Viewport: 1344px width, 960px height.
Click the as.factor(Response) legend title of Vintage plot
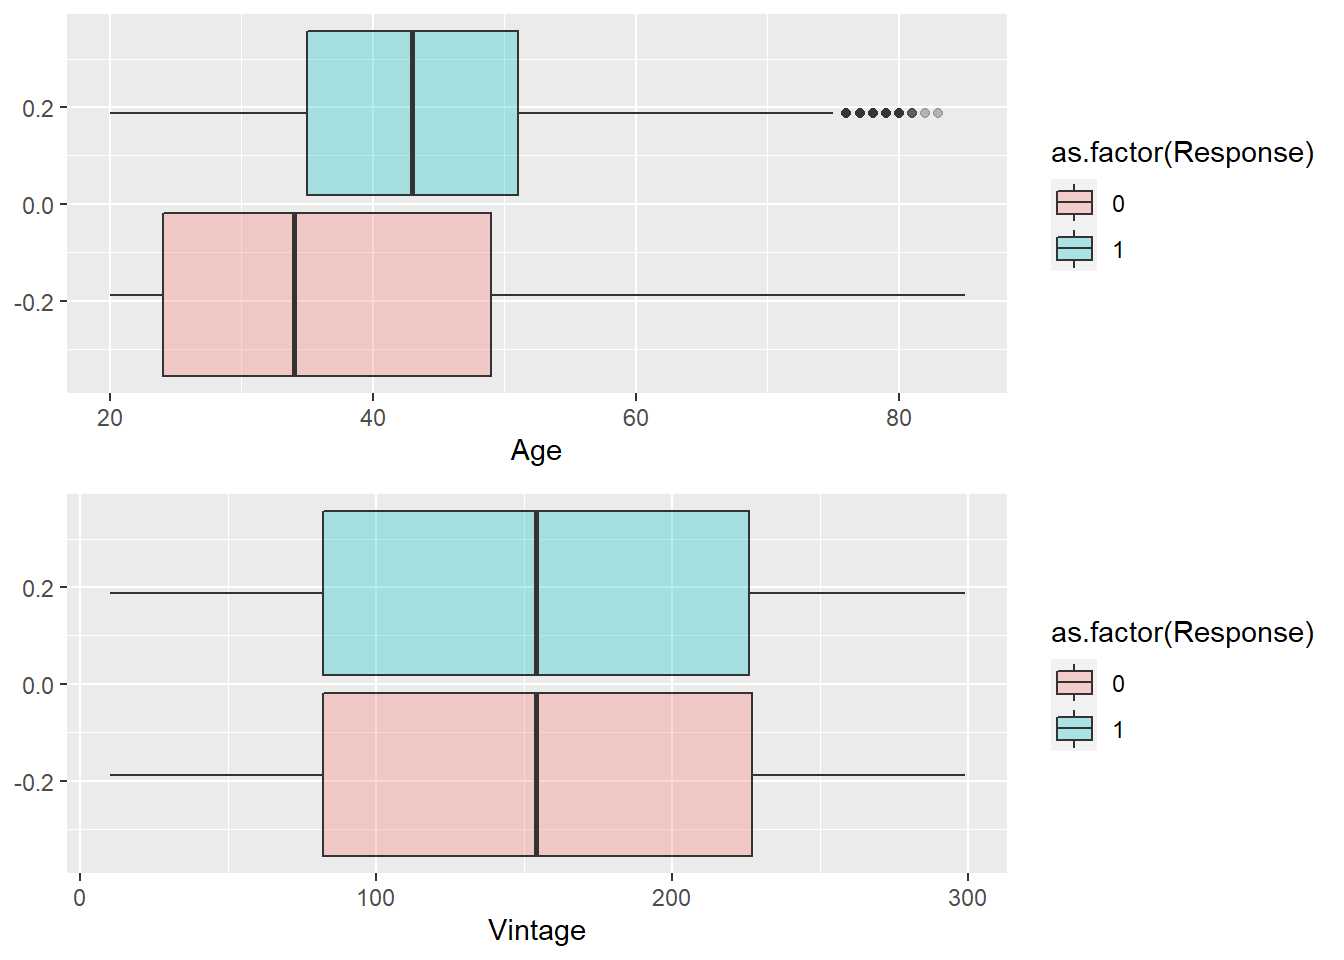click(1182, 632)
